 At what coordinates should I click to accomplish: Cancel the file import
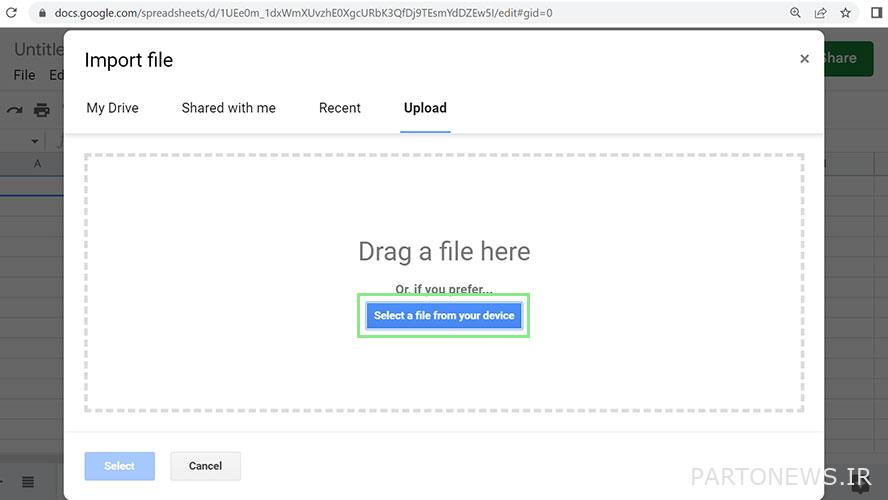206,465
